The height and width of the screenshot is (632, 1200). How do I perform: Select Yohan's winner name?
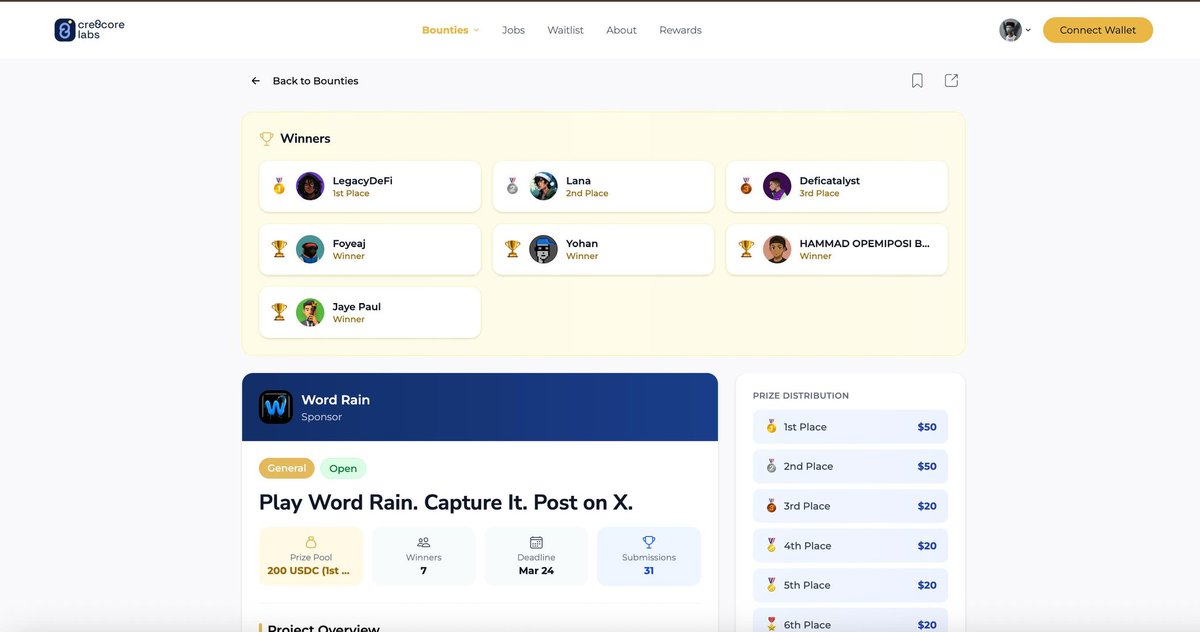tap(582, 243)
